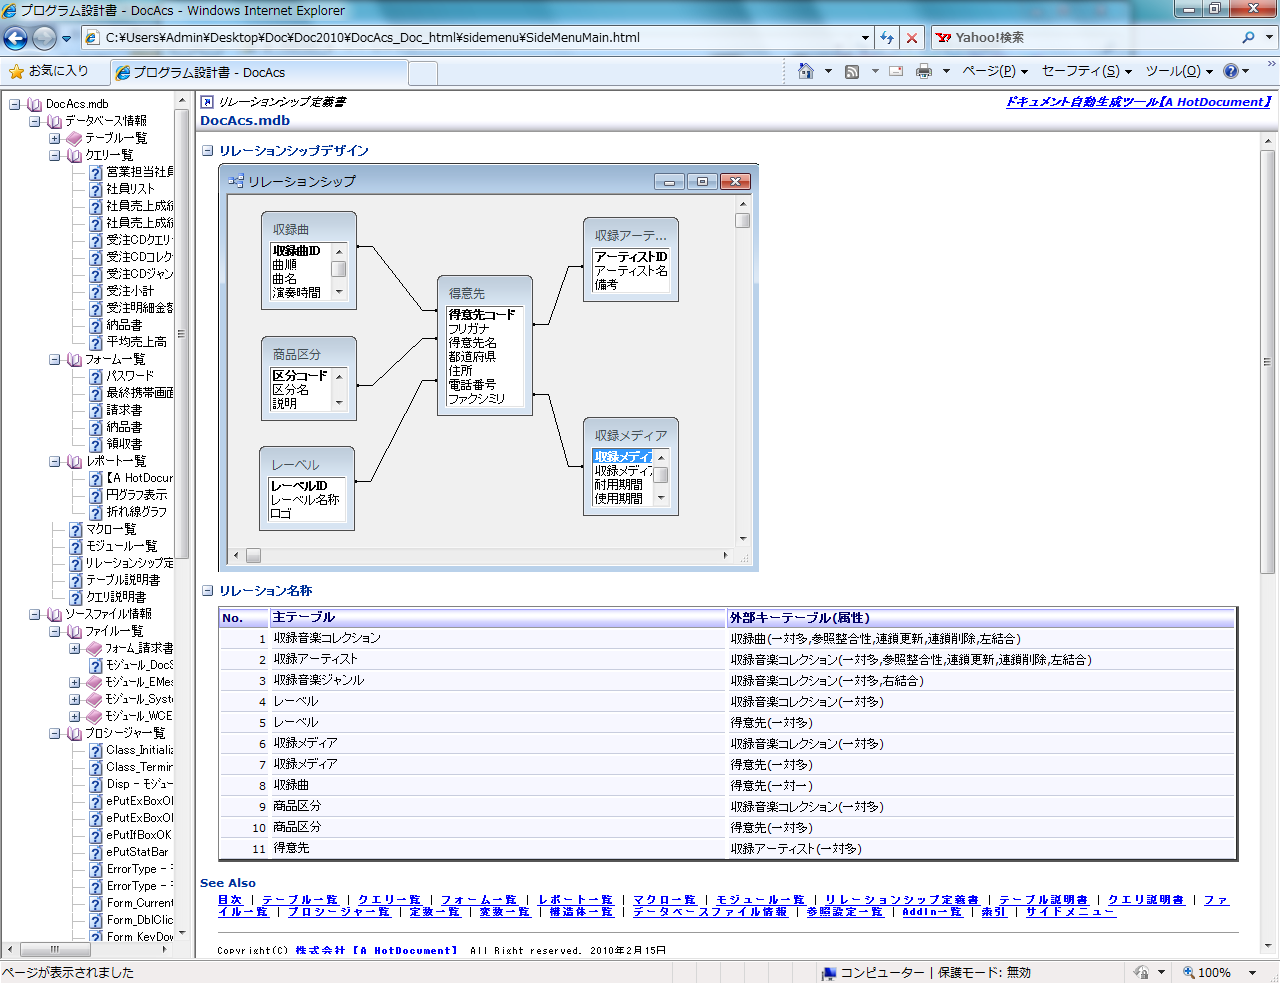Viewport: 1280px width, 984px height.
Task: Collapse the リレーション名称 section
Action: pos(208,591)
